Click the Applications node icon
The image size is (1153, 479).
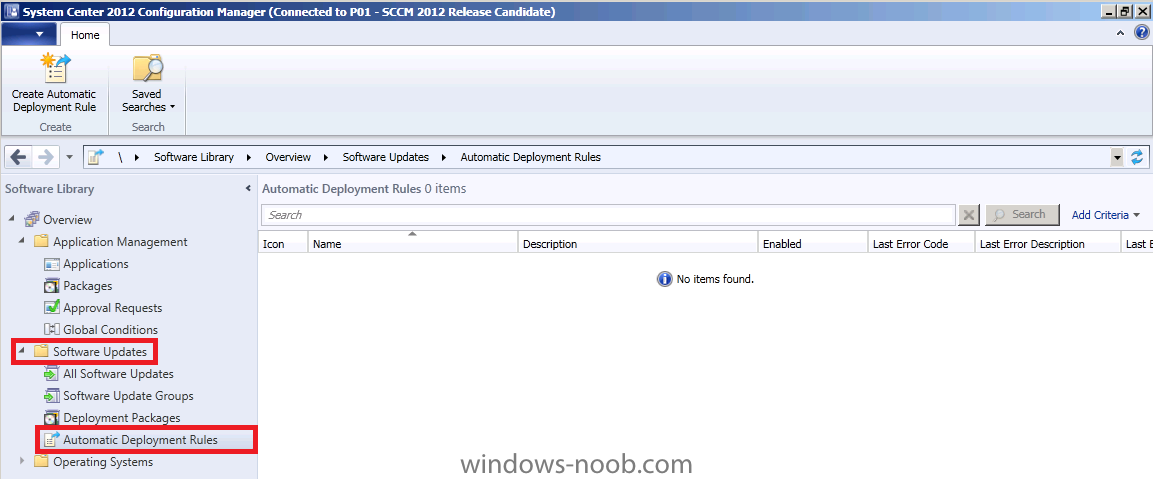51,263
